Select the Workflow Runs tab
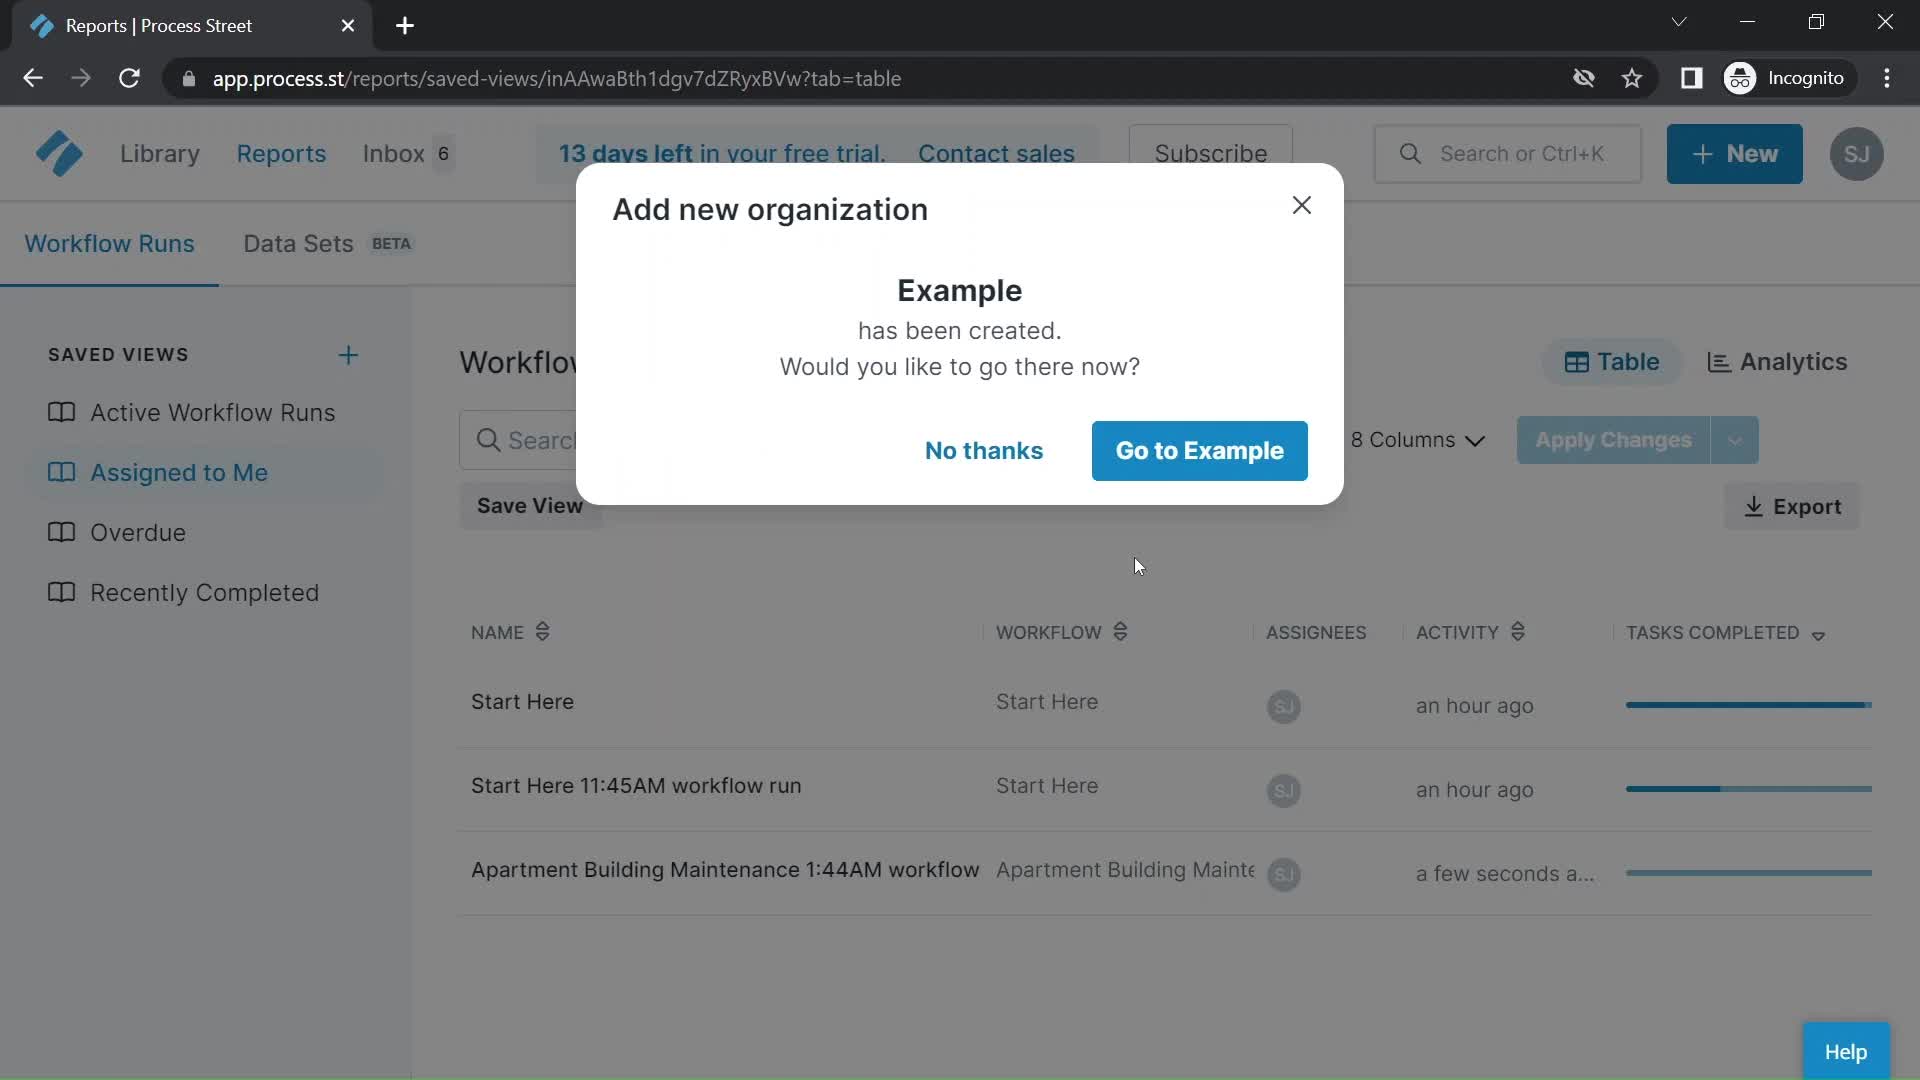The image size is (1920, 1080). [109, 243]
